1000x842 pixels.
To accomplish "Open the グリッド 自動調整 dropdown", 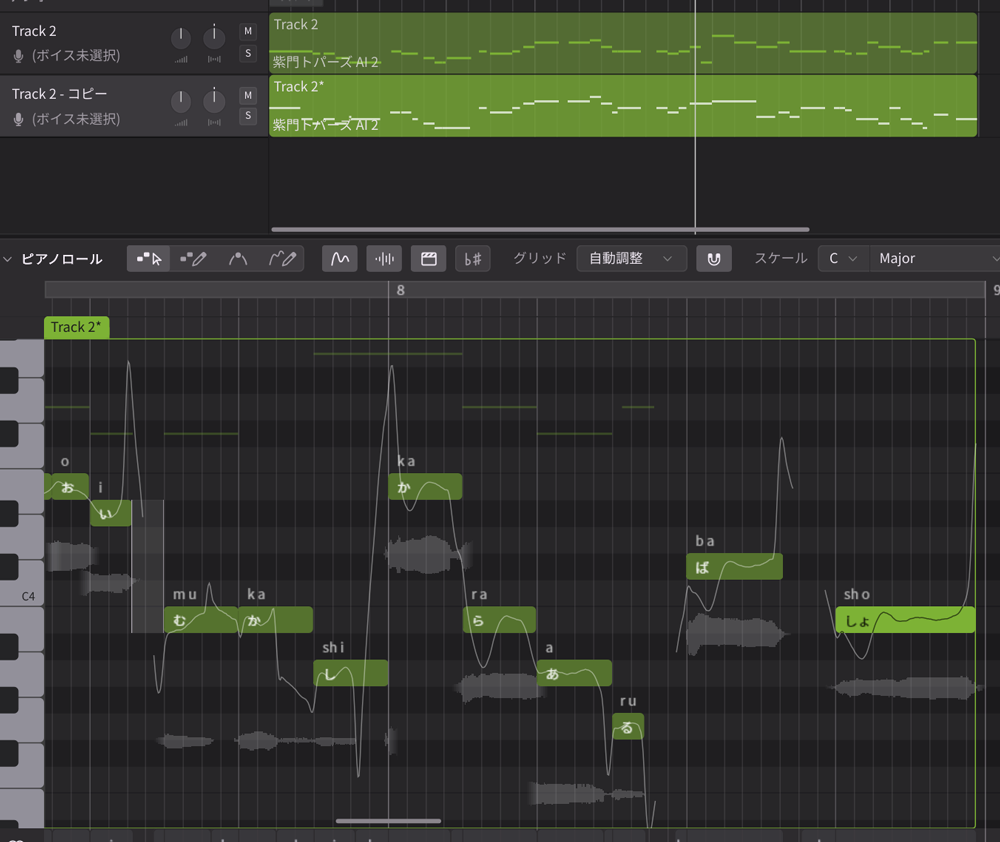I will click(631, 259).
